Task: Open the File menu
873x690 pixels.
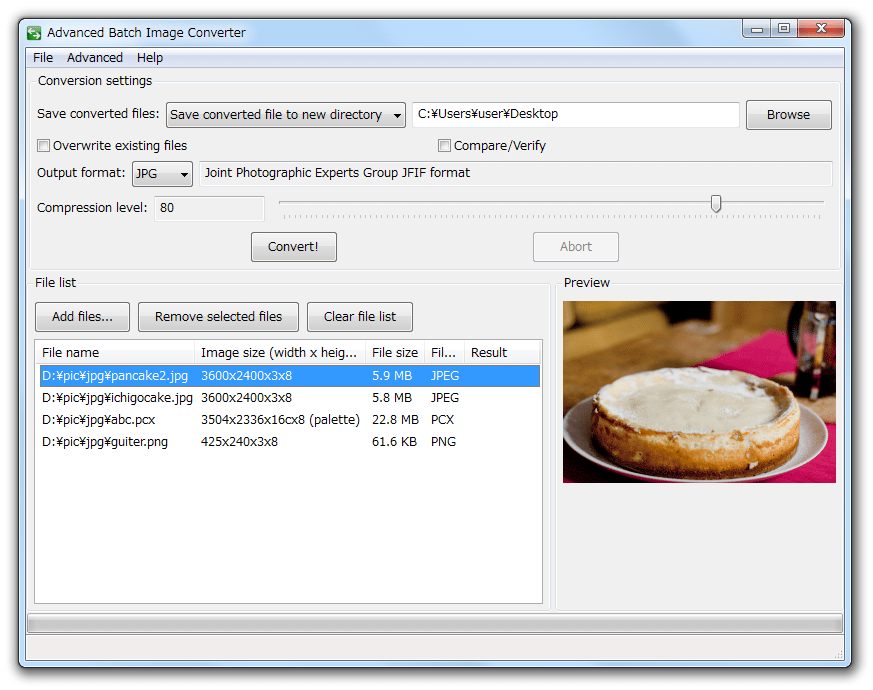Action: [43, 58]
